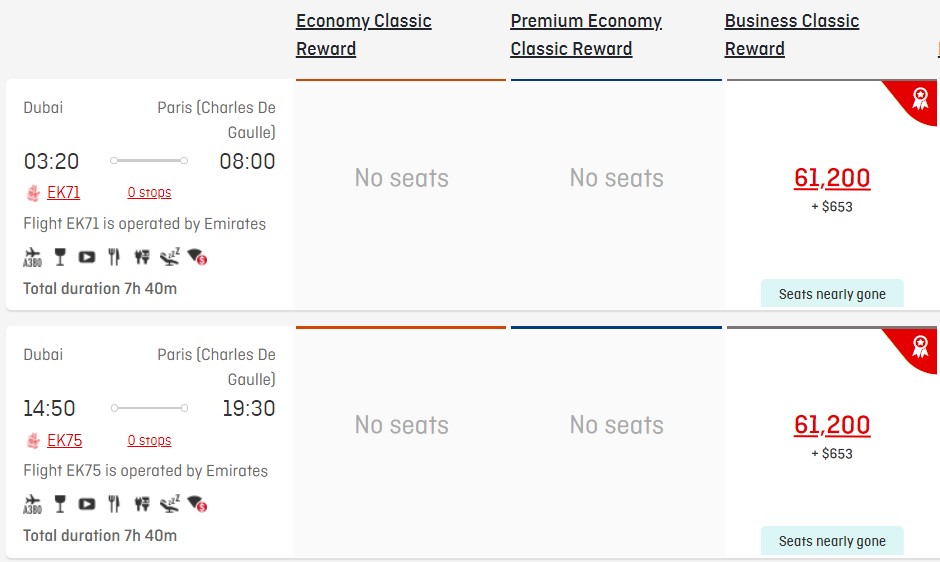Click the paid Wi-Fi icon for EK71
This screenshot has height=562, width=940.
click(197, 257)
